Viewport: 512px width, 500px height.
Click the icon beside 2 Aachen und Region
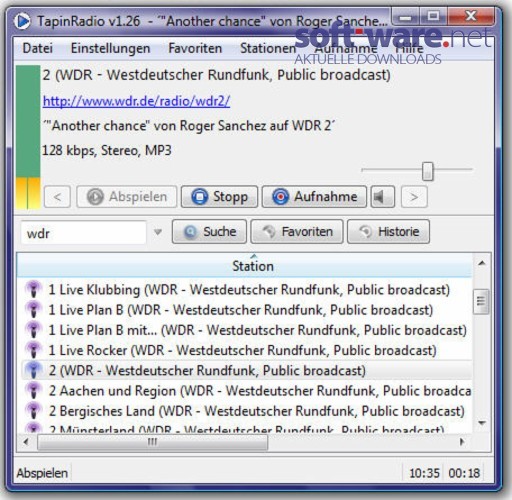pos(33,390)
